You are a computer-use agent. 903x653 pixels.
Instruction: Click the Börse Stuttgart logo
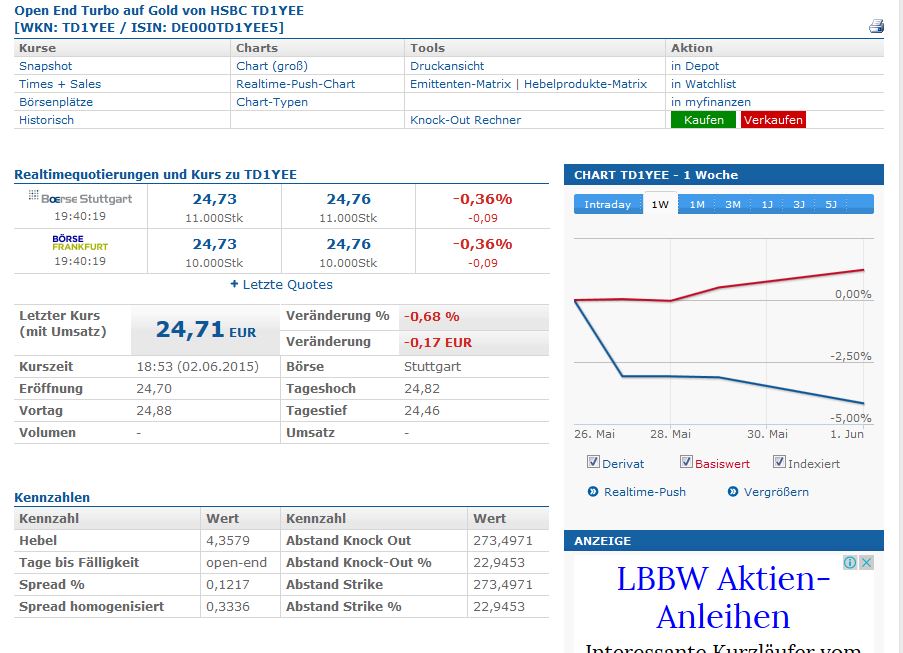[80, 198]
